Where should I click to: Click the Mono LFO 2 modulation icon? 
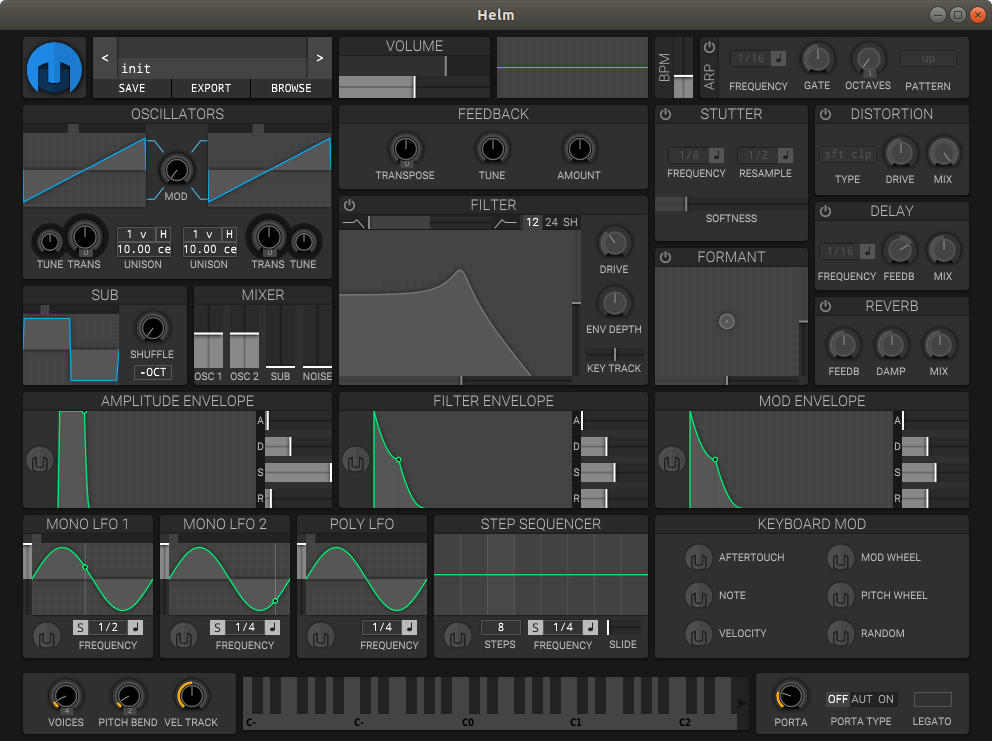[x=183, y=636]
